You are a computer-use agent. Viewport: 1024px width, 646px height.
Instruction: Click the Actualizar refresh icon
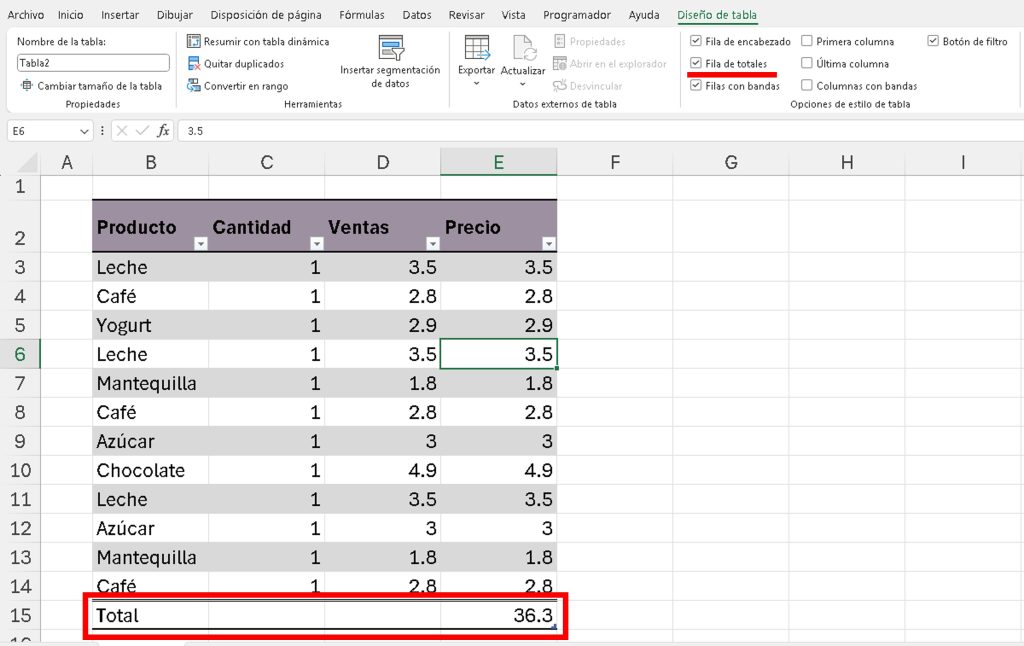(x=523, y=48)
